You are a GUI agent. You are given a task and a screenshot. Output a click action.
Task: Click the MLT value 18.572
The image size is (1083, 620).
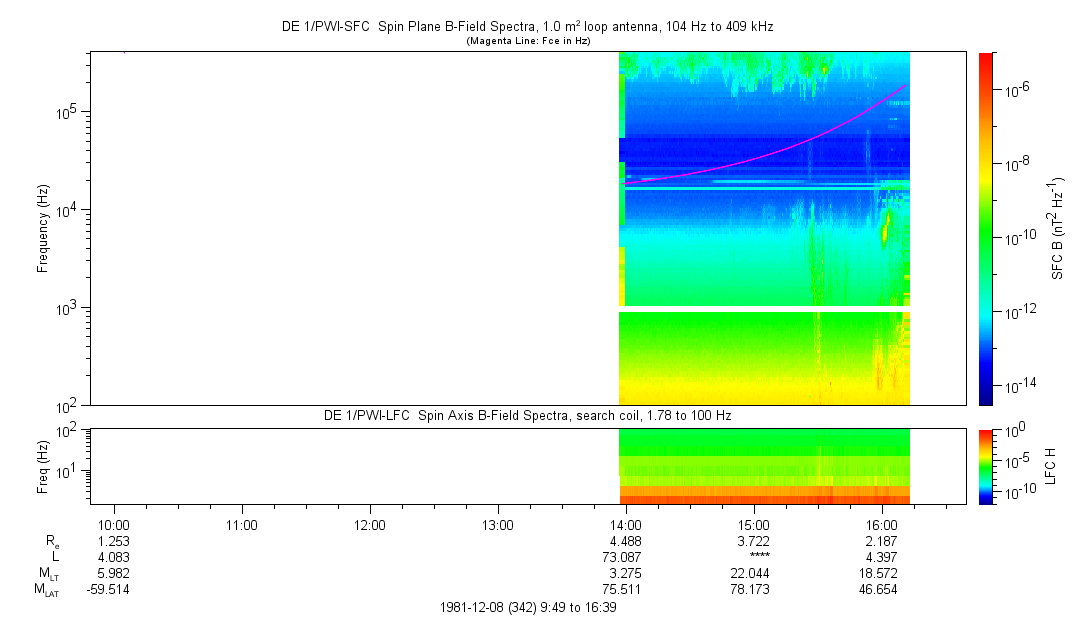click(881, 573)
